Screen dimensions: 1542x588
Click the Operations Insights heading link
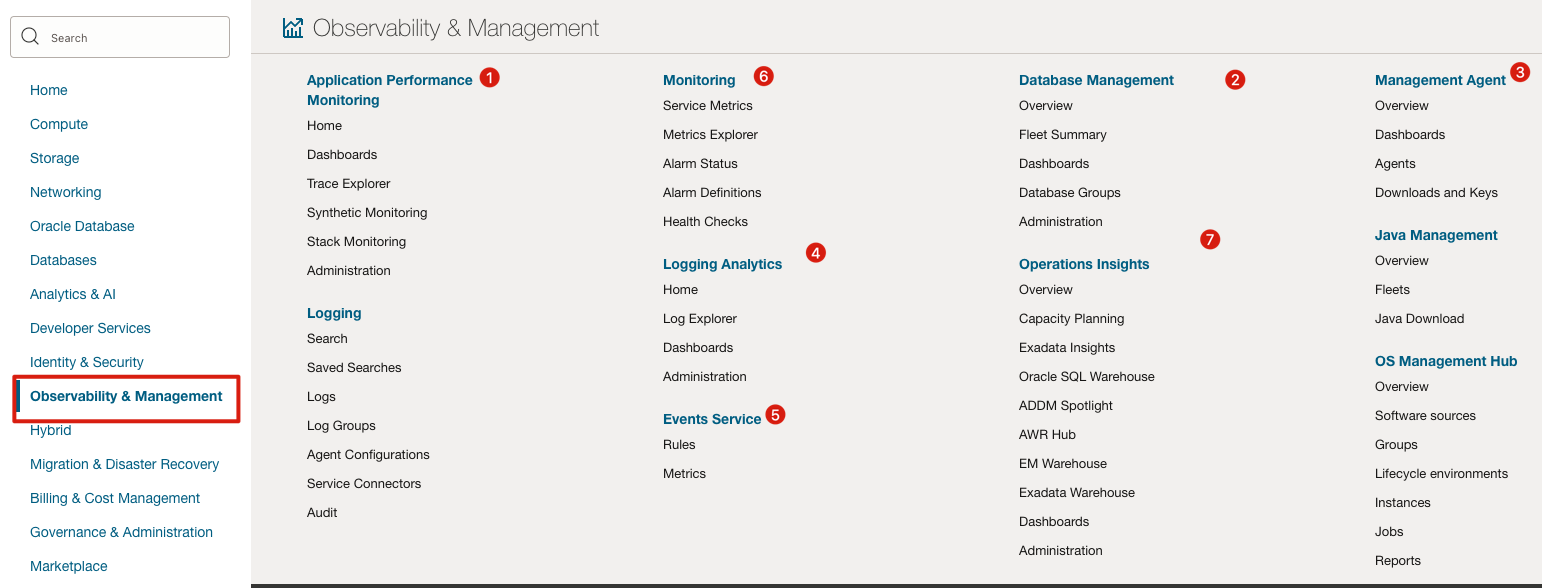1084,264
